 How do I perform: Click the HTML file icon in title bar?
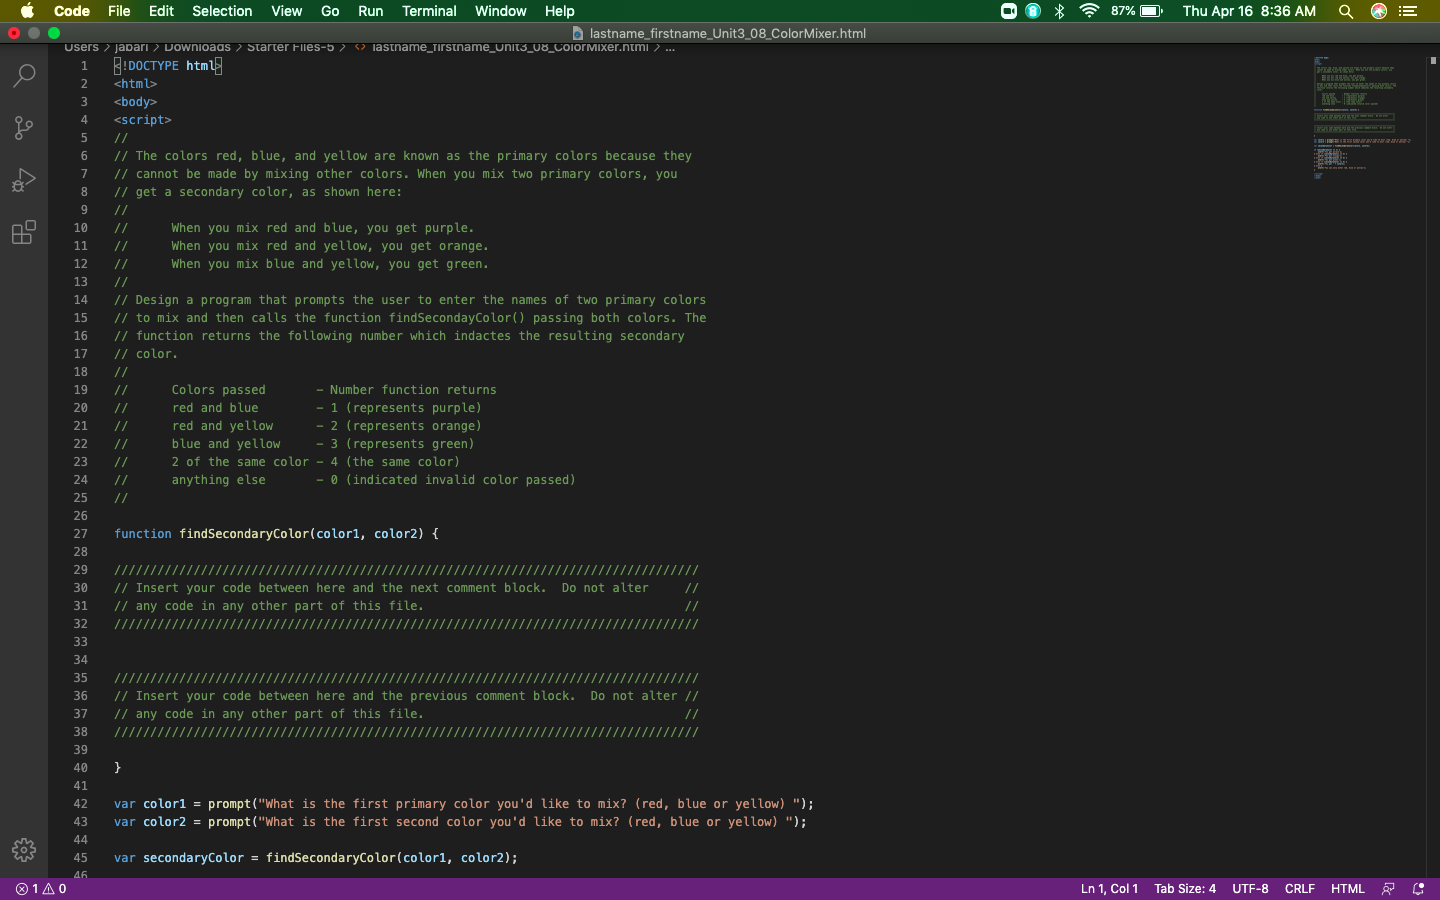click(x=577, y=33)
